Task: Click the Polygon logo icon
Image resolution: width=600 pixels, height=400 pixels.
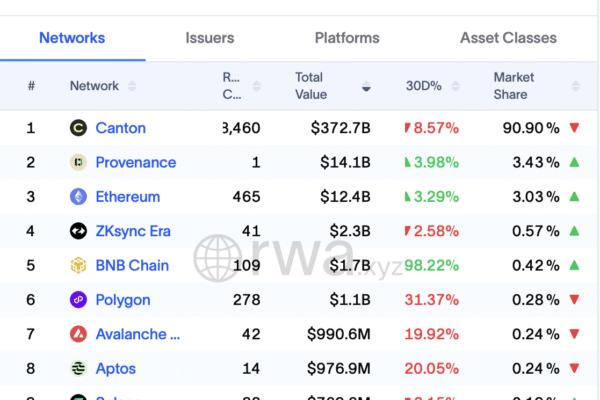Action: point(78,300)
